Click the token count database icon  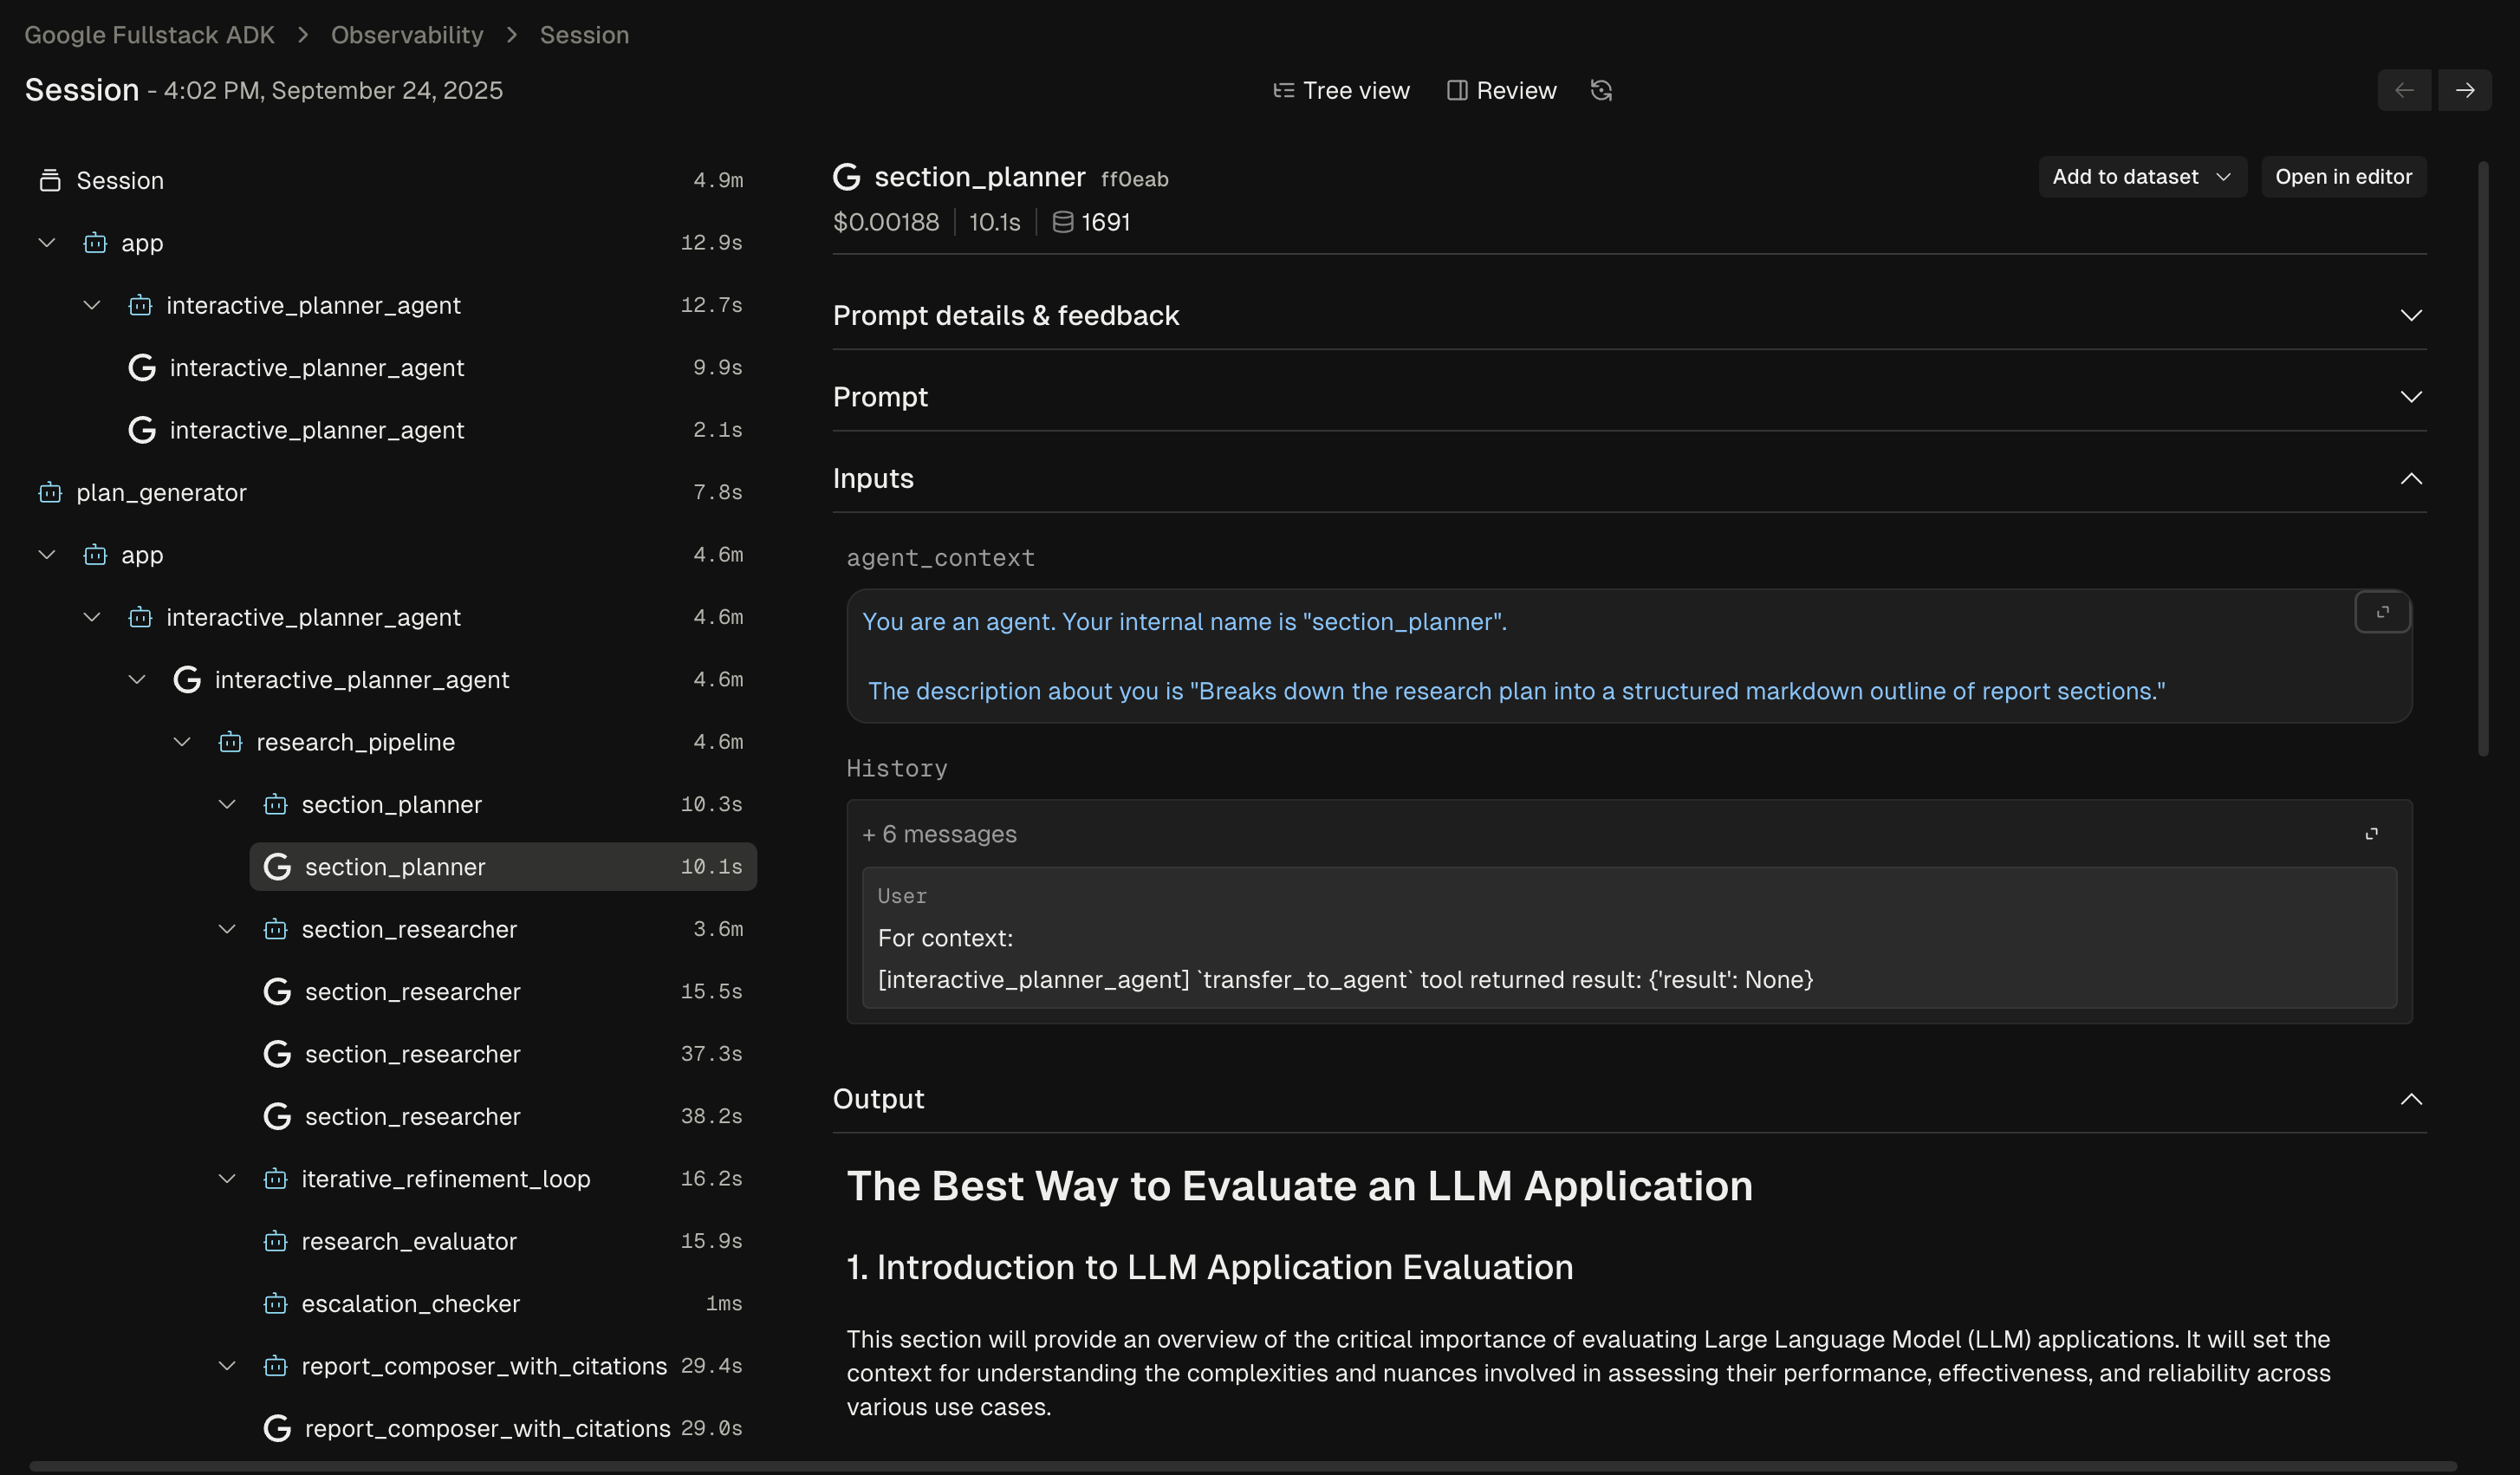pos(1063,222)
